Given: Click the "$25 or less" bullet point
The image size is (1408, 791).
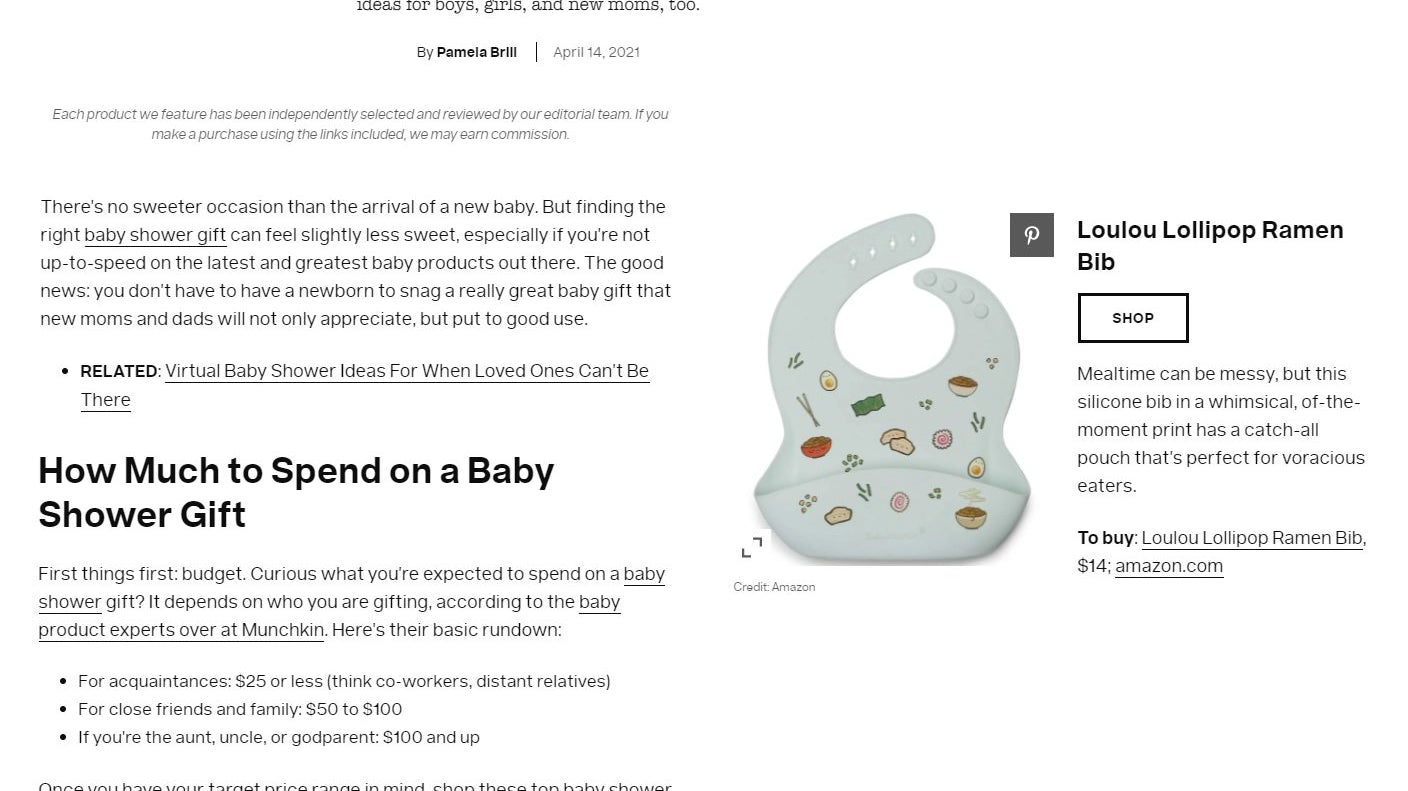Looking at the screenshot, I should click(344, 681).
